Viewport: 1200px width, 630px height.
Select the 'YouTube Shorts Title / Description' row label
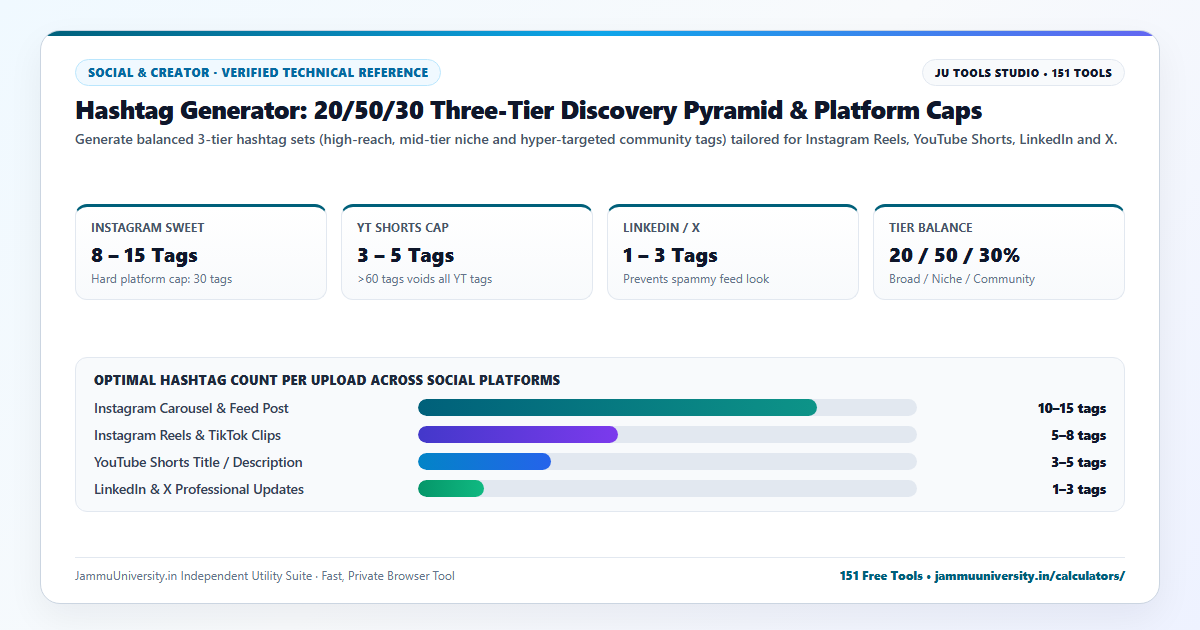pos(198,462)
